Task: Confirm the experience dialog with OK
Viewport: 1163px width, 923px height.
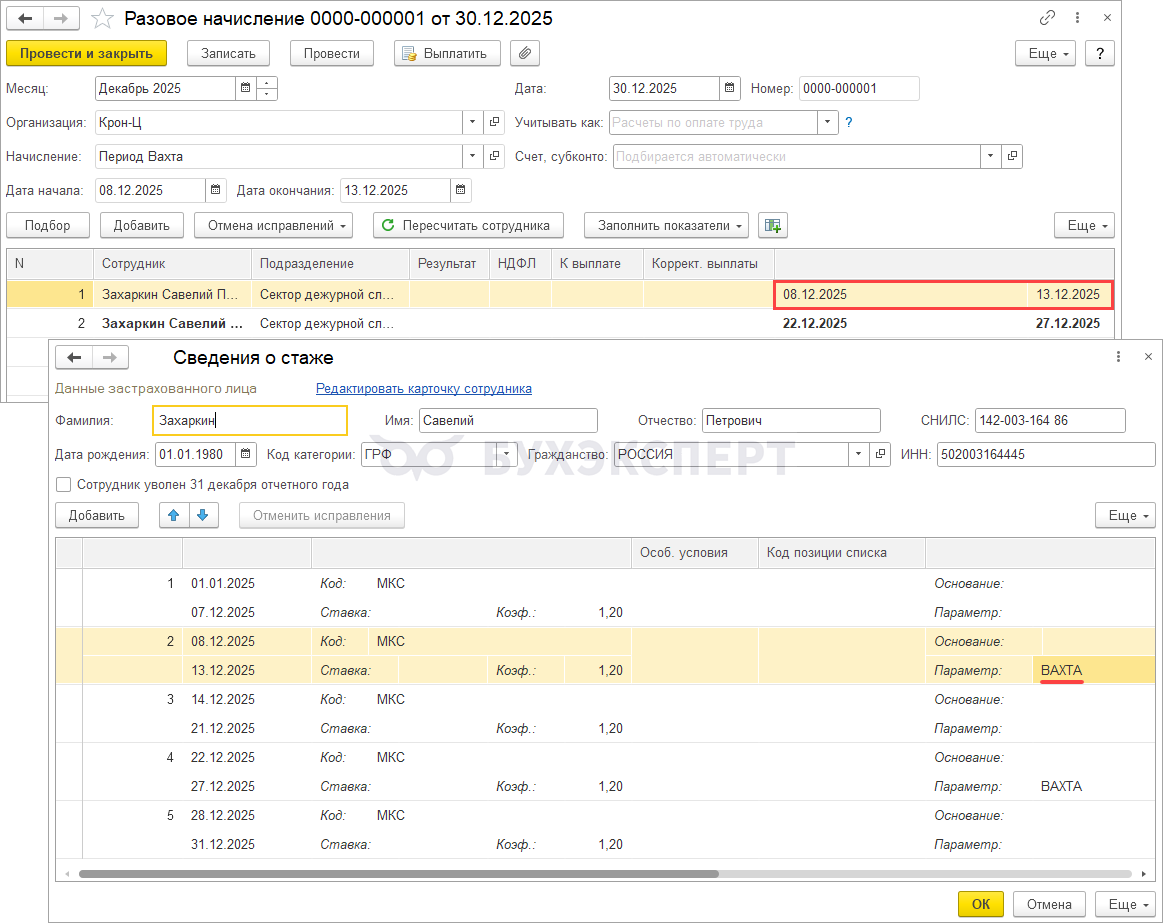Action: tap(980, 904)
